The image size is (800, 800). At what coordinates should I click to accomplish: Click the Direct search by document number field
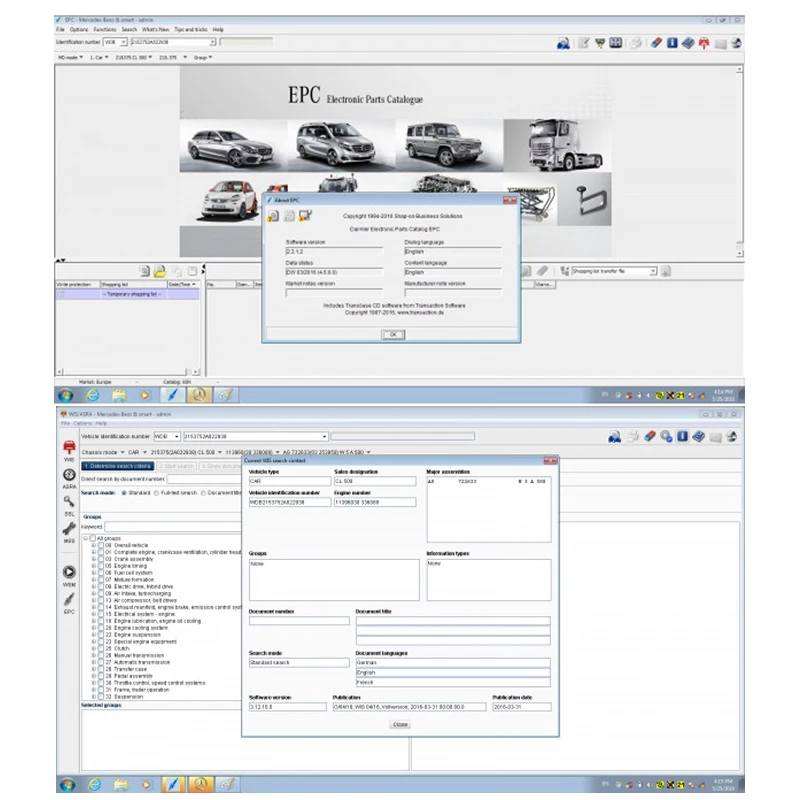(204, 479)
